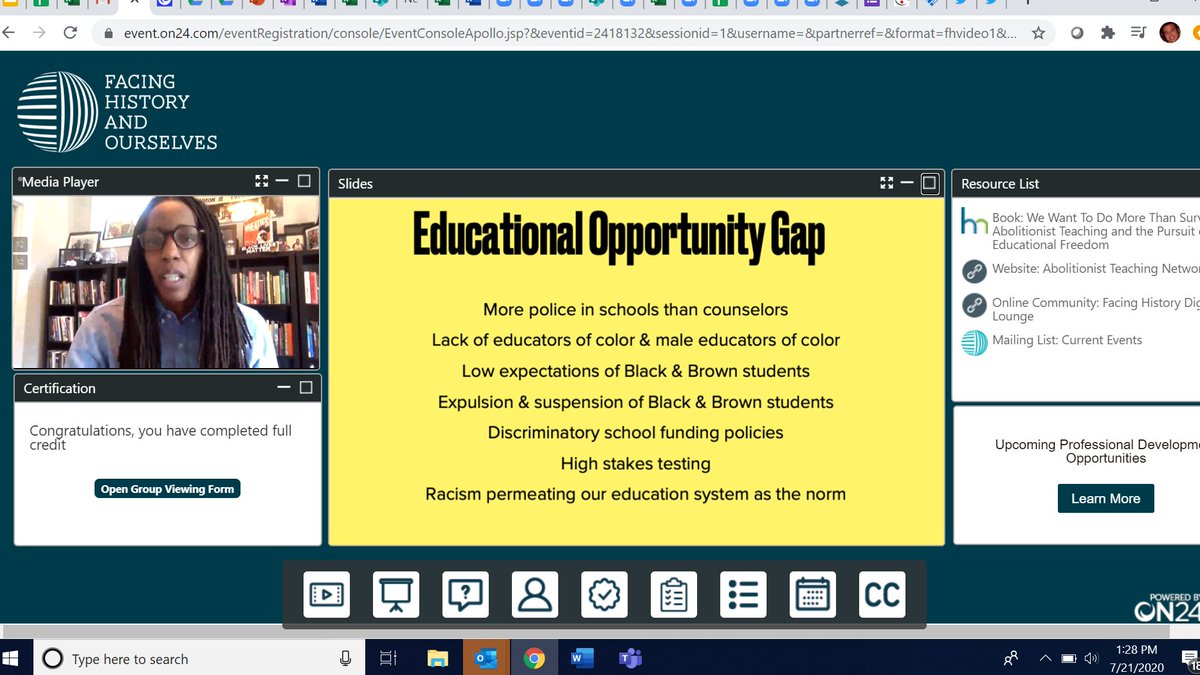
Task: Maximize the Media Player with the expand toggle
Action: pyautogui.click(x=261, y=181)
